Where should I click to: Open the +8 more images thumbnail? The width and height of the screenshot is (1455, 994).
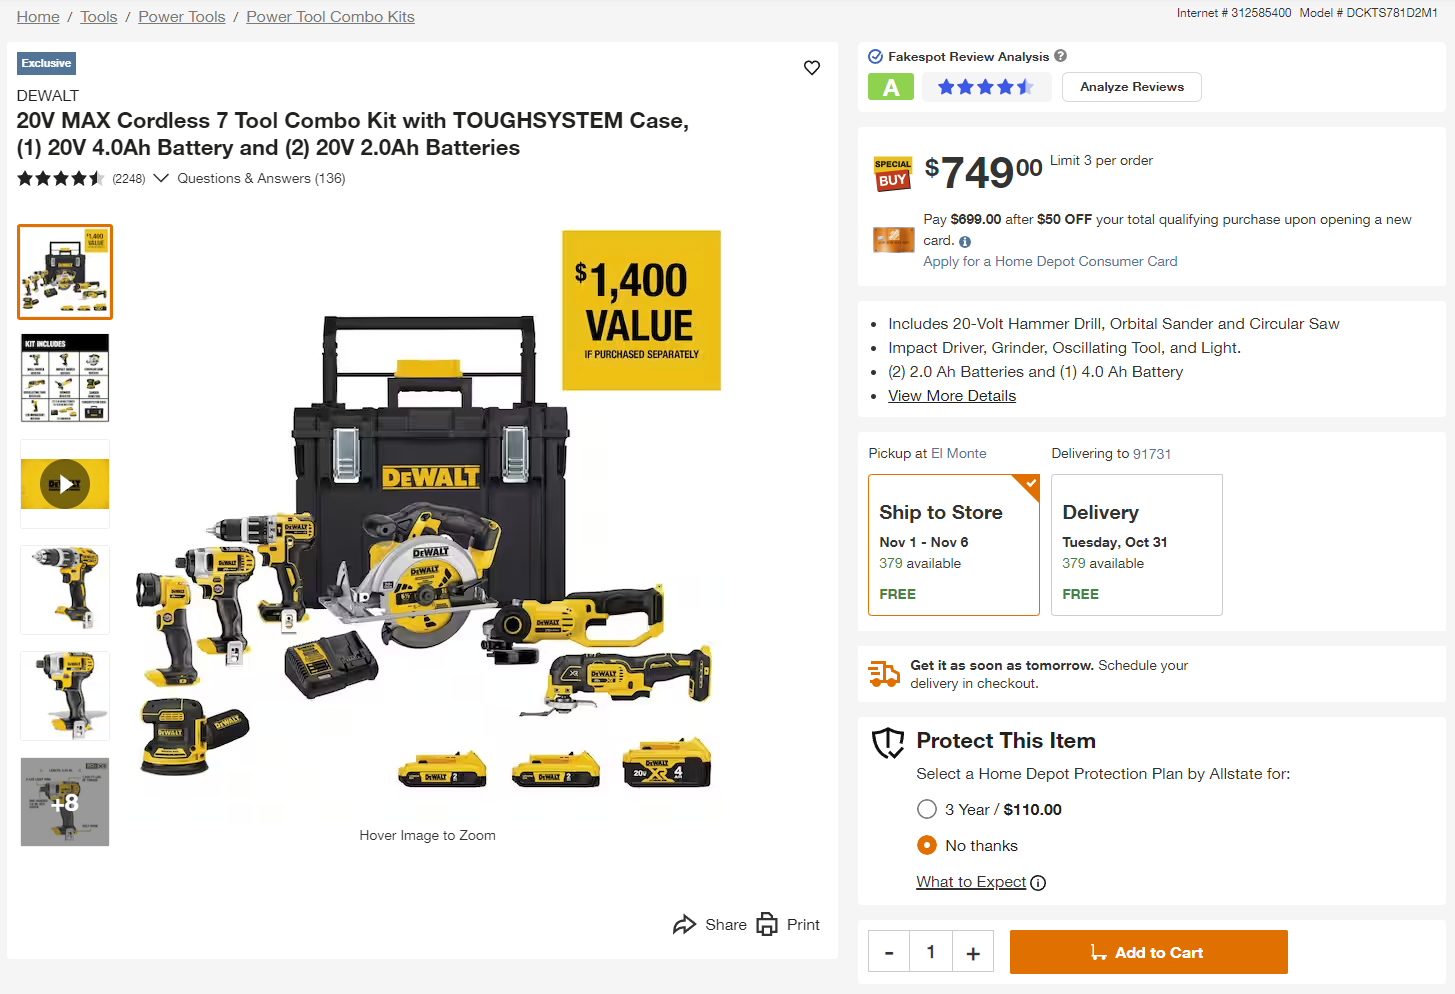(65, 802)
